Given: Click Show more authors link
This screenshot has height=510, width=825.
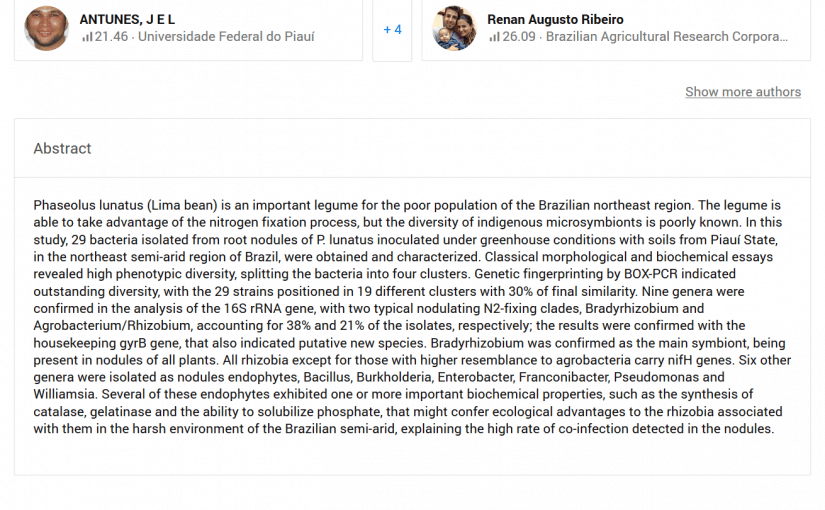Looking at the screenshot, I should point(742,92).
